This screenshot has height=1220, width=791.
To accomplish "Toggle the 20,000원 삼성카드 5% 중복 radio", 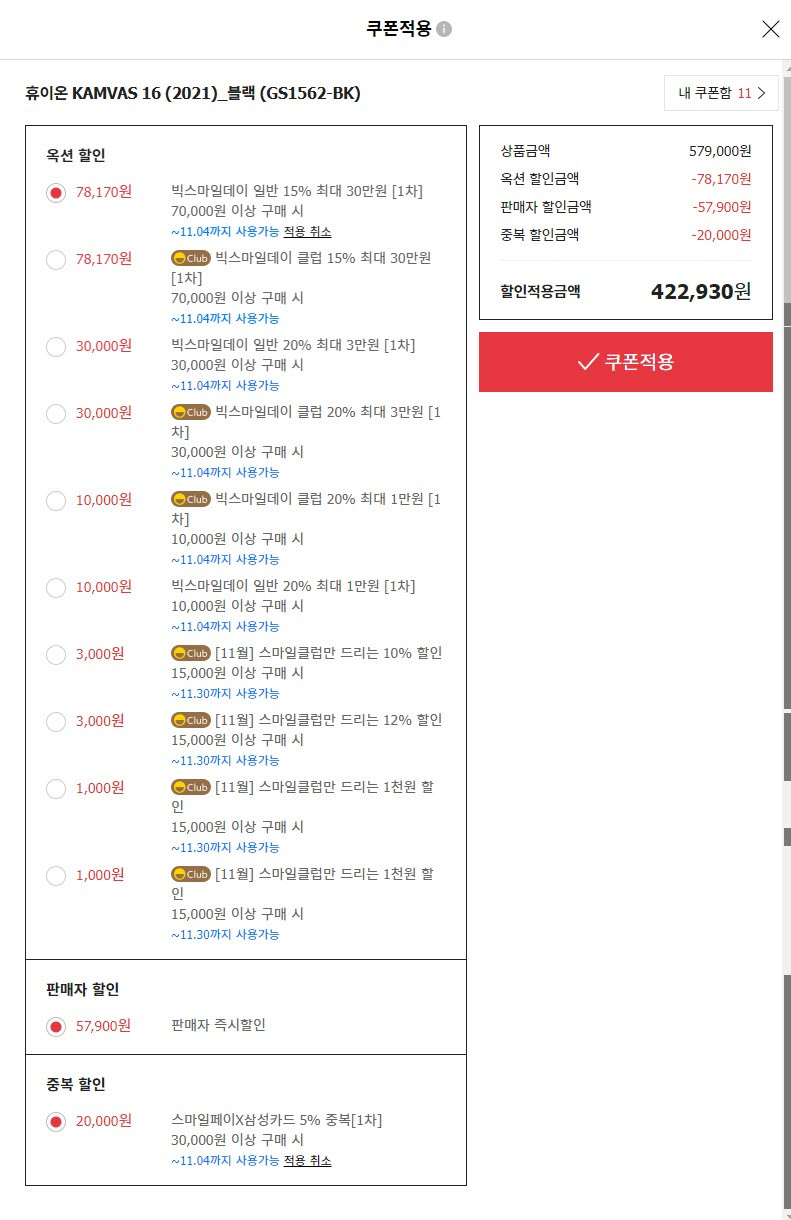I will point(56,1122).
